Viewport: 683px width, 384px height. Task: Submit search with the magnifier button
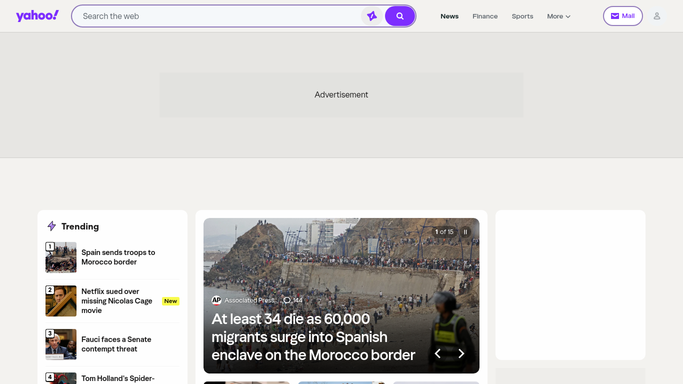399,16
